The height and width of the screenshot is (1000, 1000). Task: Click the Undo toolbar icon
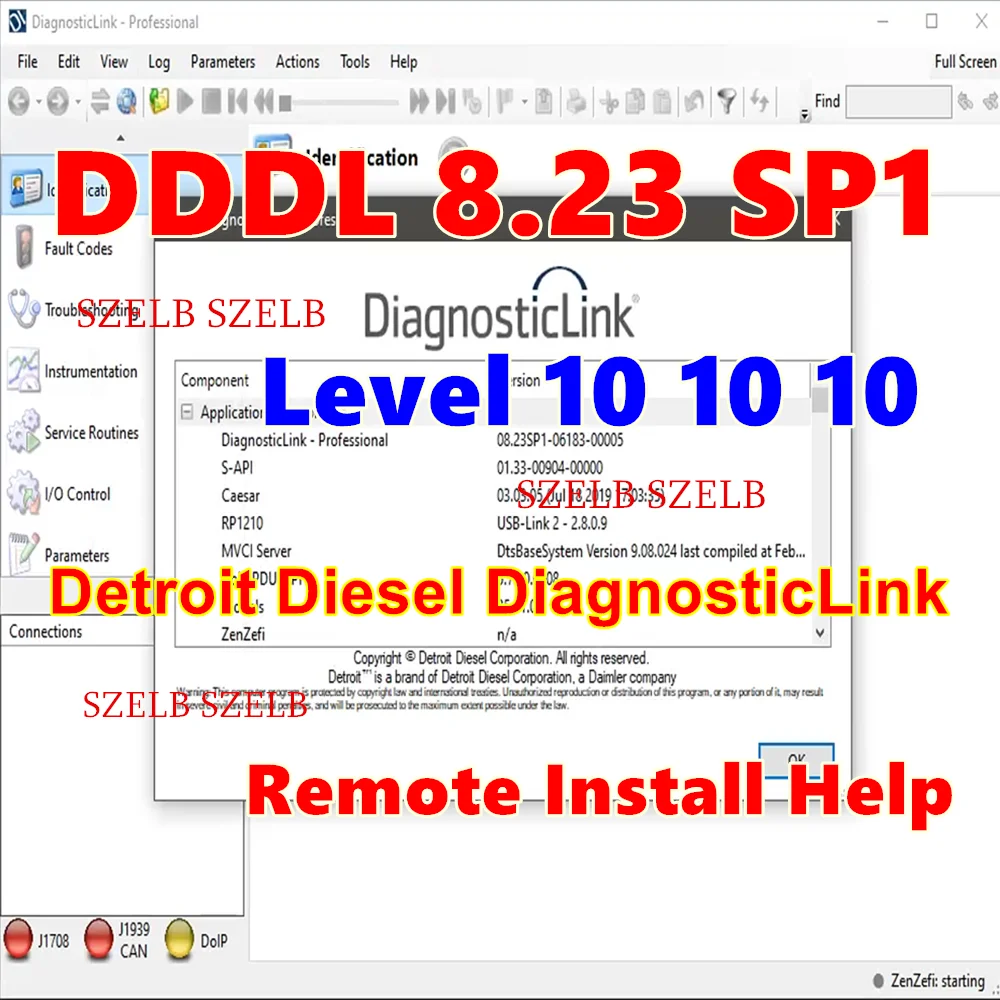pyautogui.click(x=694, y=101)
